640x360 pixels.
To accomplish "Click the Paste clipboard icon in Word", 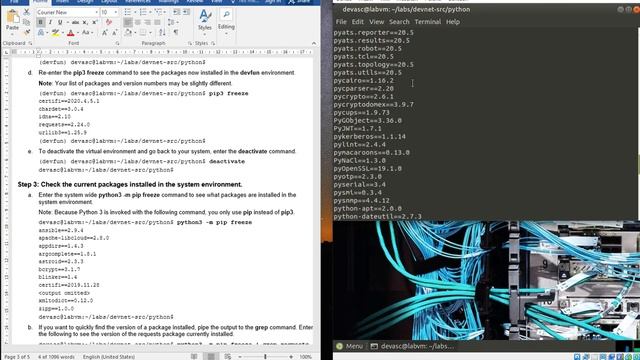I will 12,16.
